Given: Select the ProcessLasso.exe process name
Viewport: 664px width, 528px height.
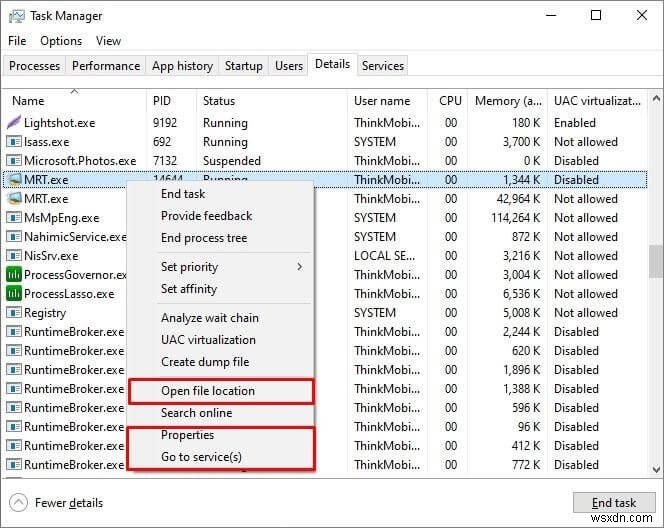Looking at the screenshot, I should point(69,294).
